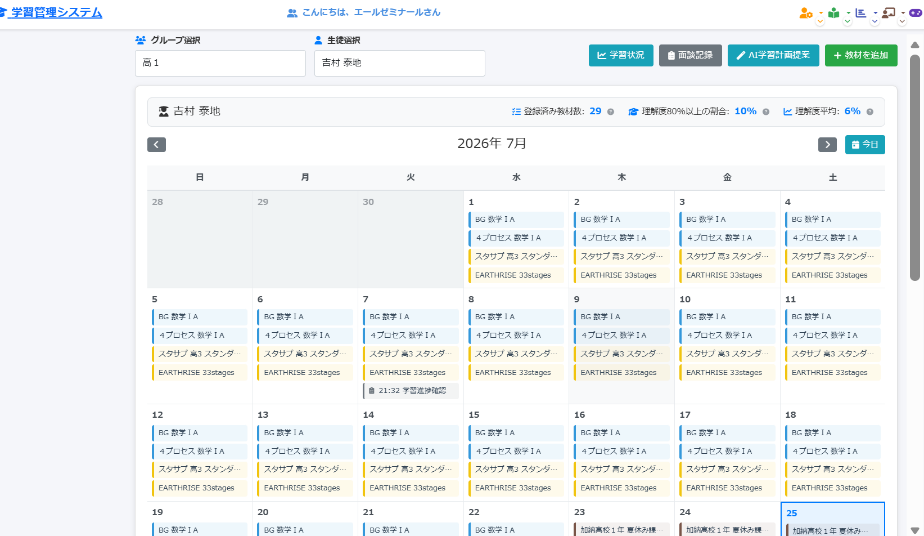Open スタサプ 高3 event on July 9
The image size is (924, 536).
coord(622,354)
